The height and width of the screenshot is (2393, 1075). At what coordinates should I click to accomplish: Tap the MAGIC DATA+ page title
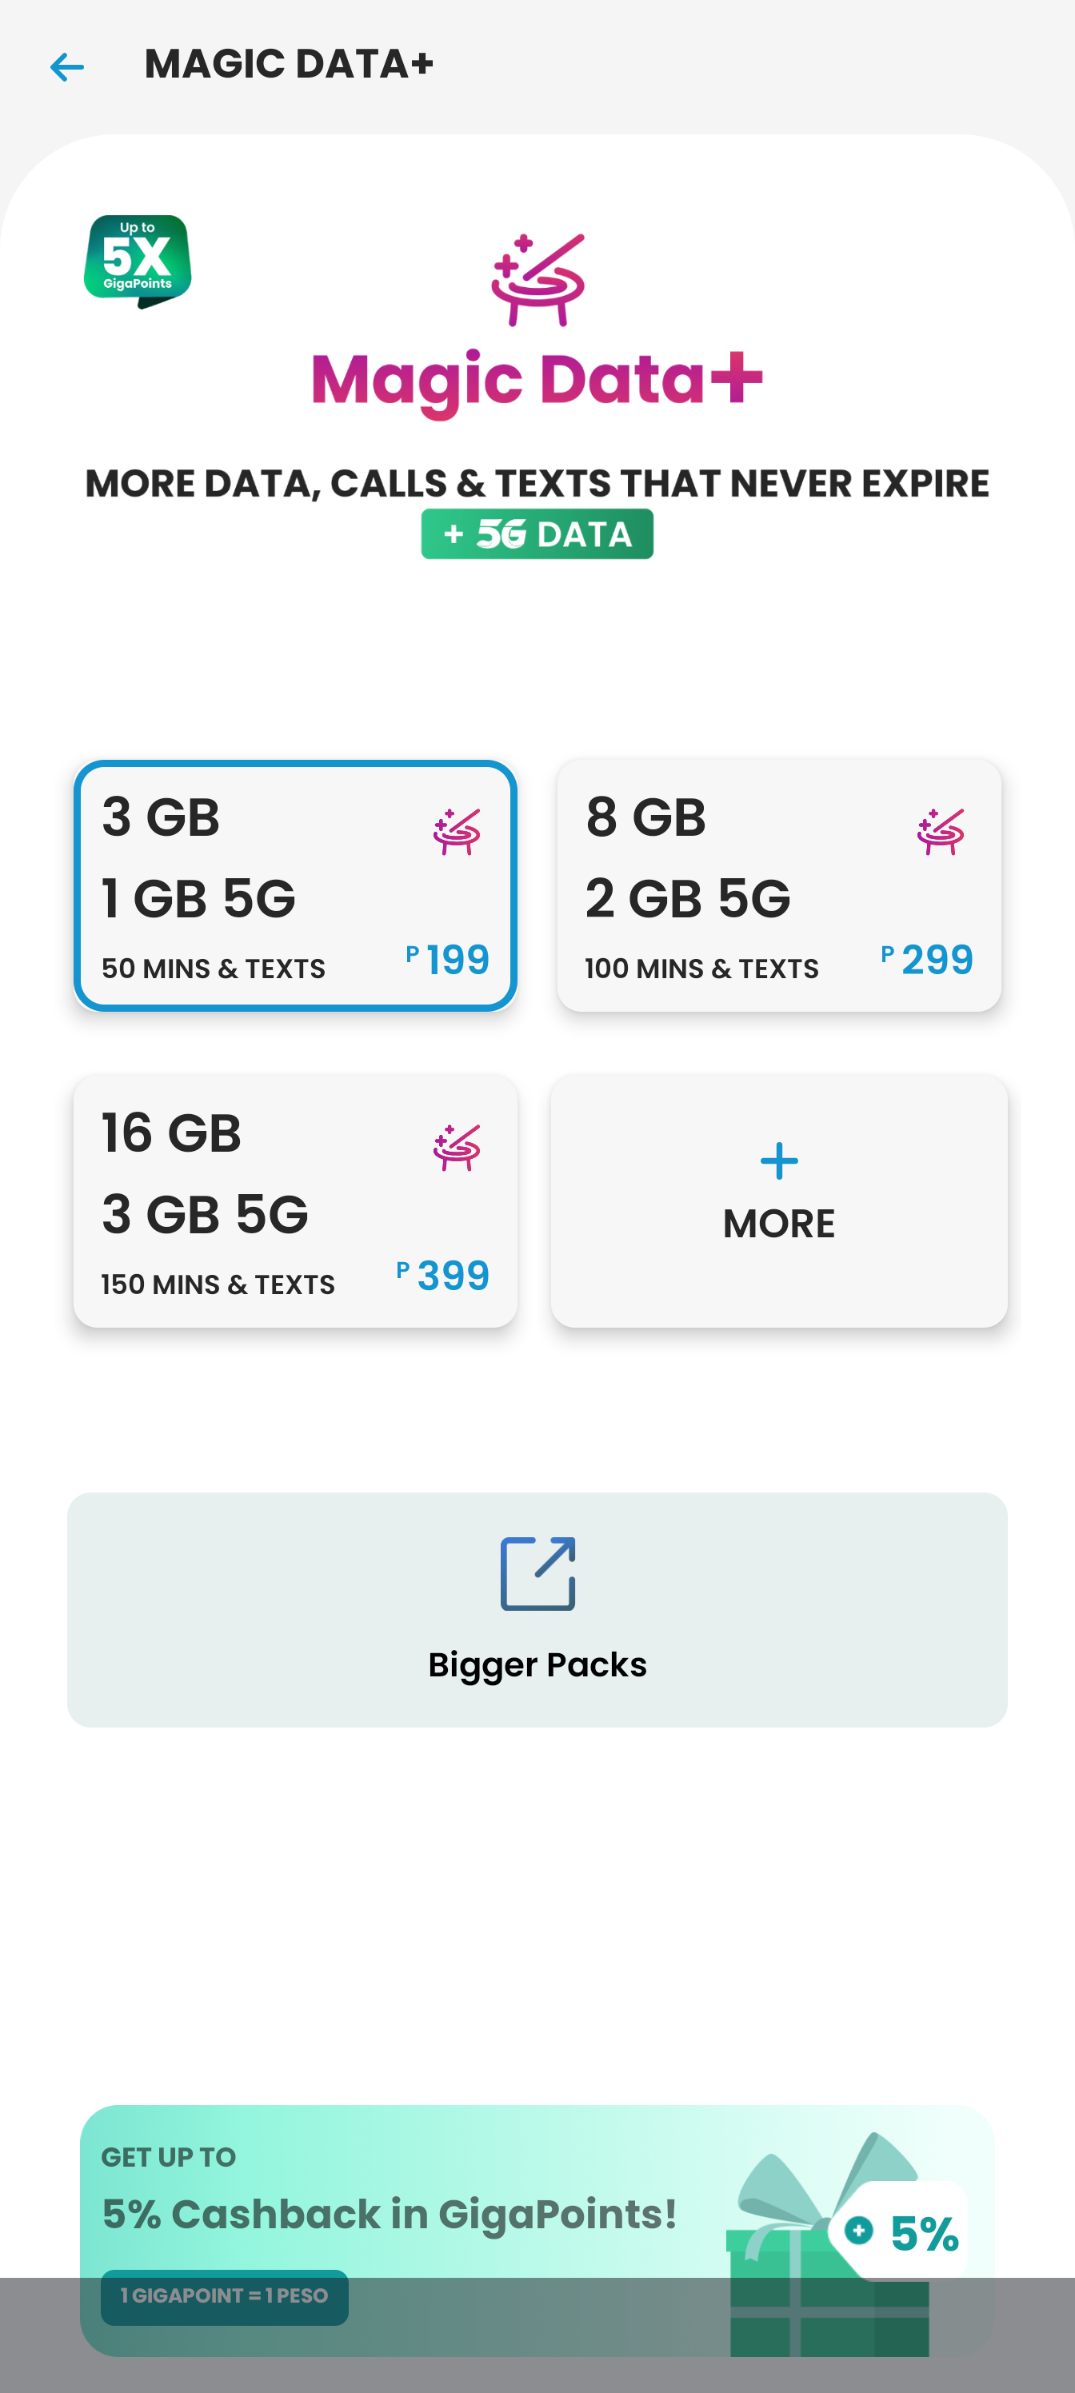289,65
